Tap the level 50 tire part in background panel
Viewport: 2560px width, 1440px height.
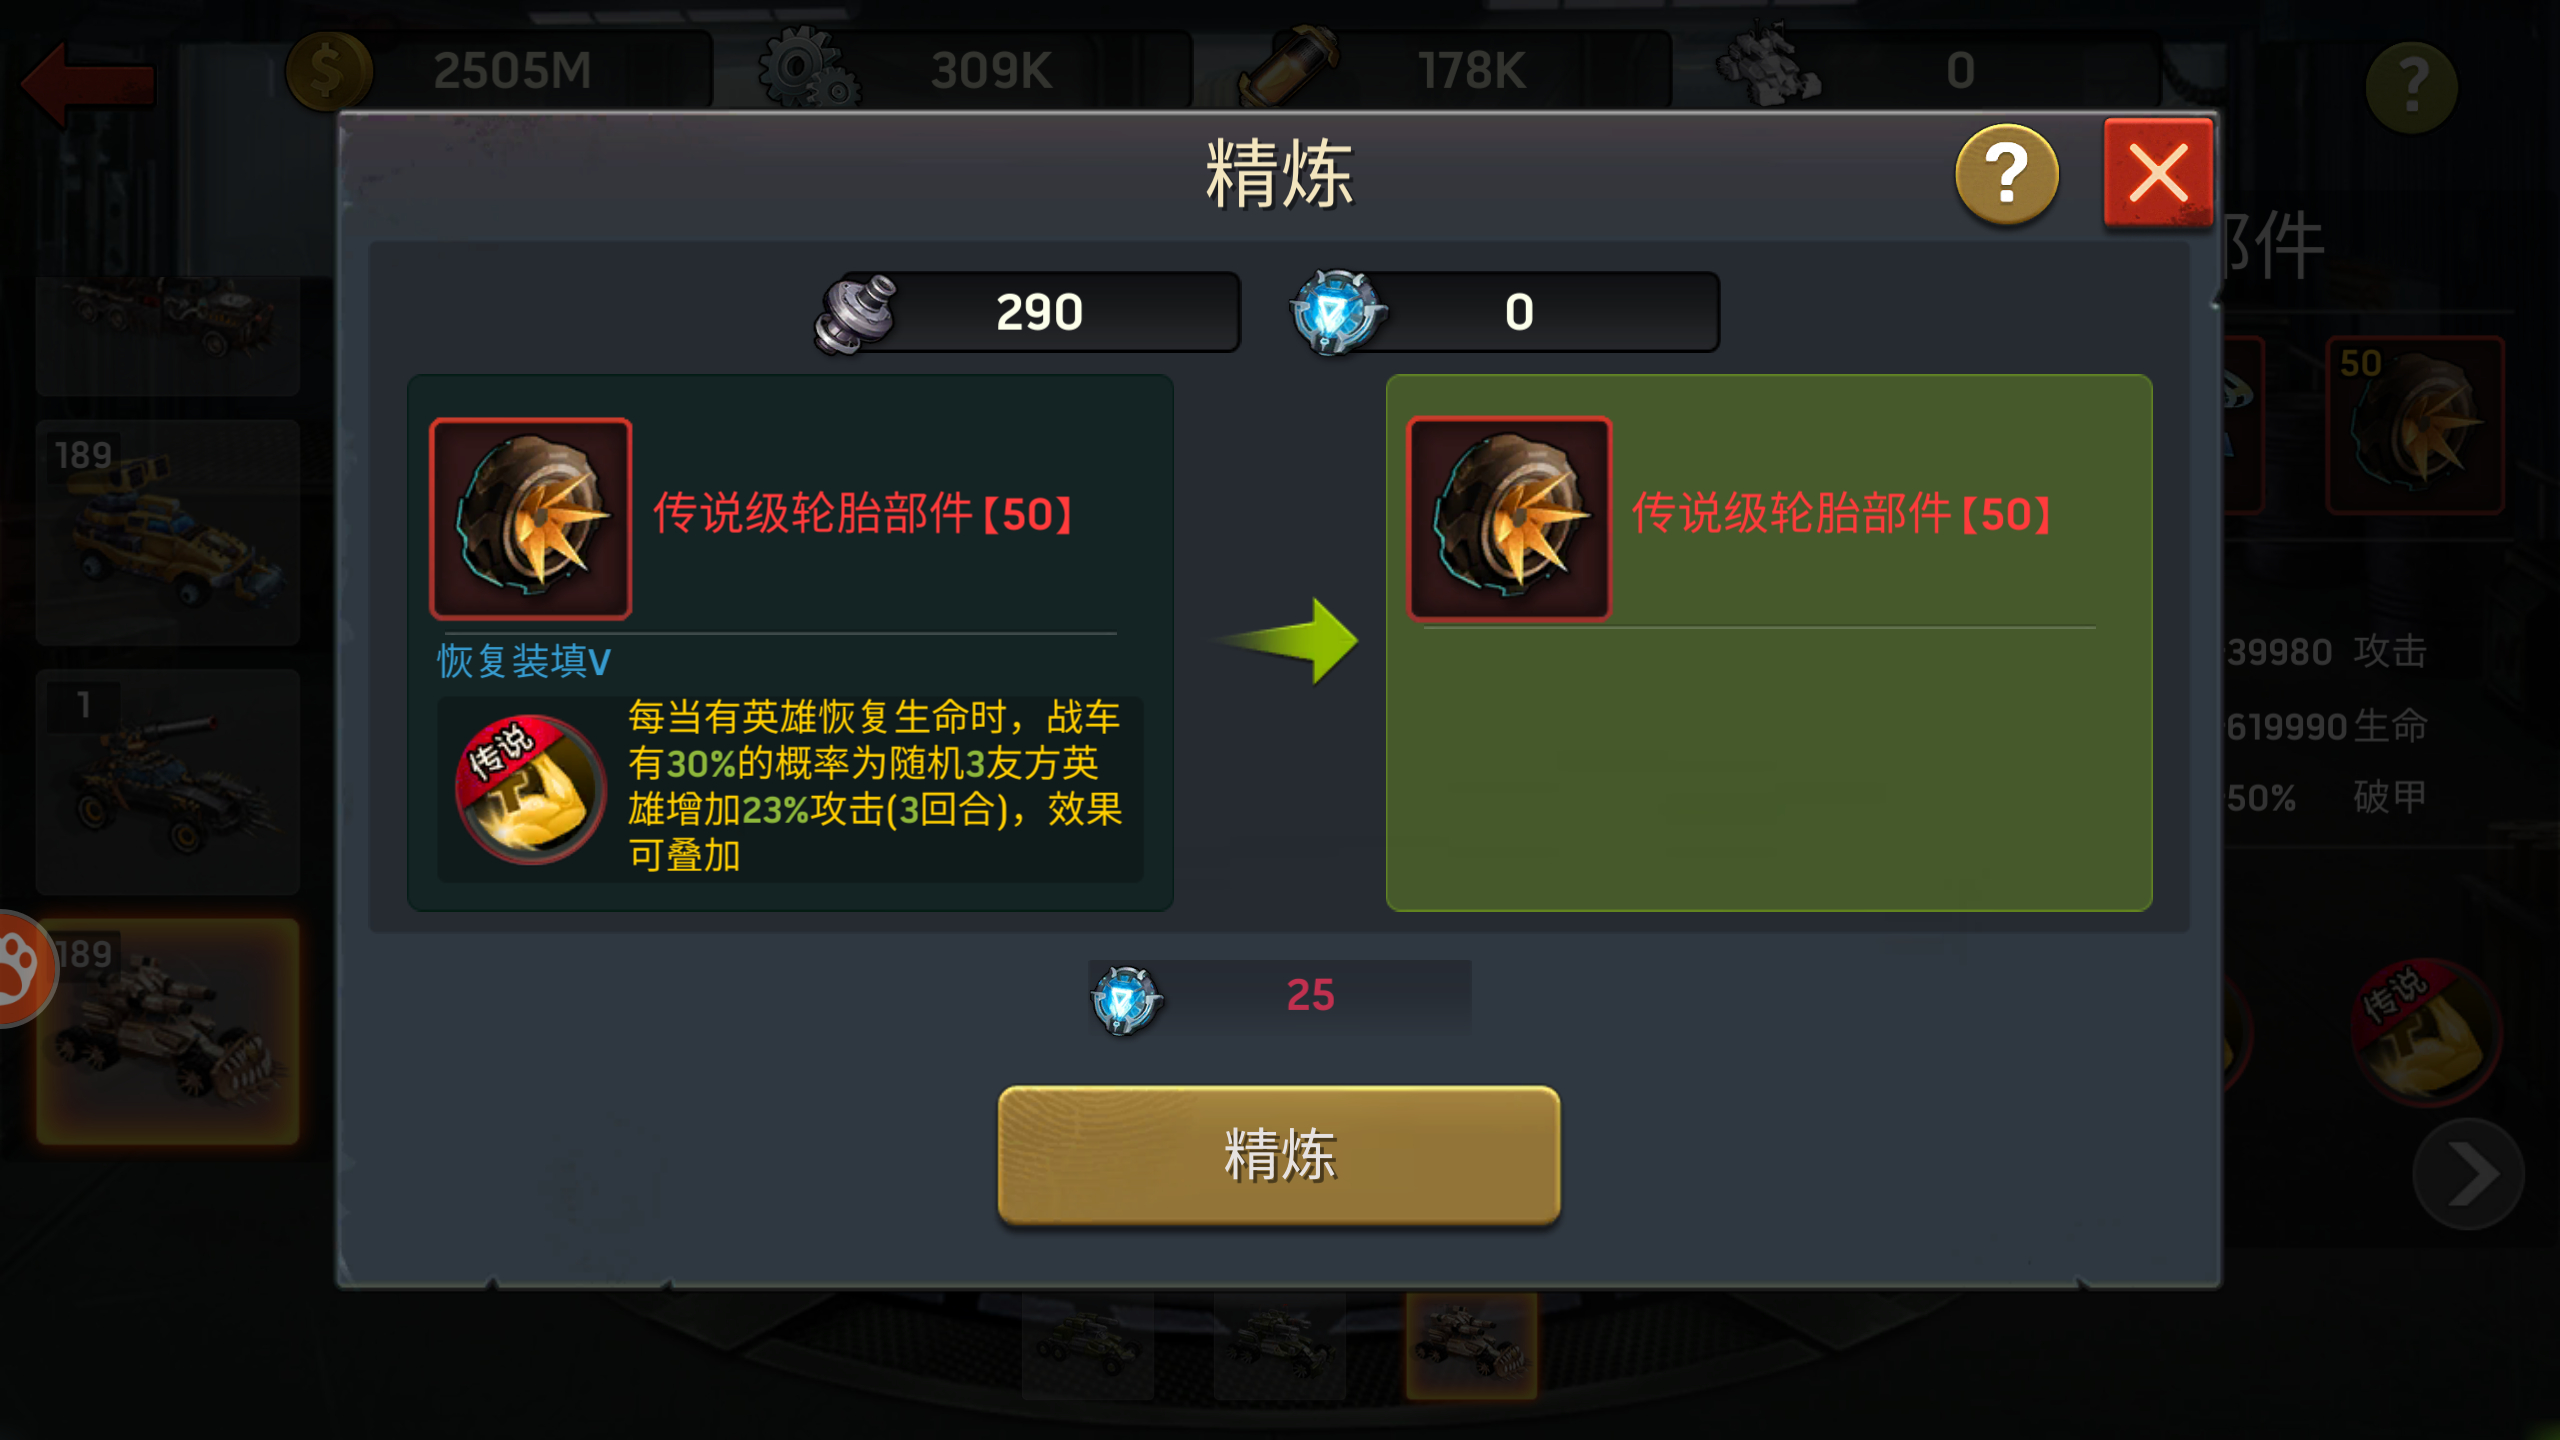point(2414,425)
